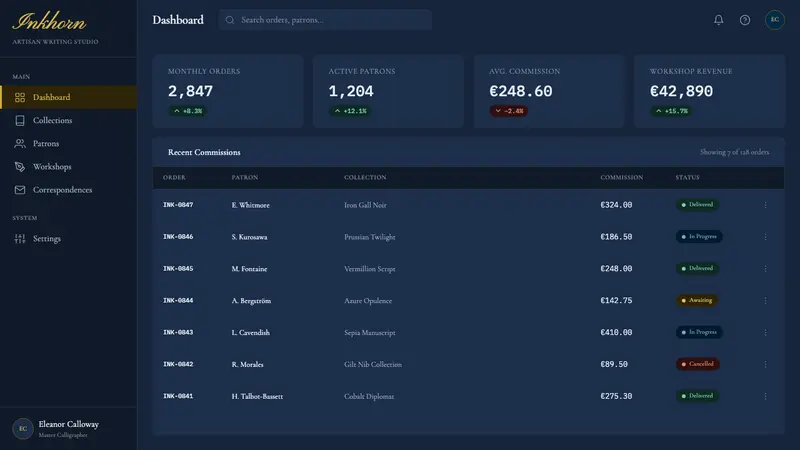Click the Patrons people icon
This screenshot has height=450, width=800.
(x=20, y=143)
